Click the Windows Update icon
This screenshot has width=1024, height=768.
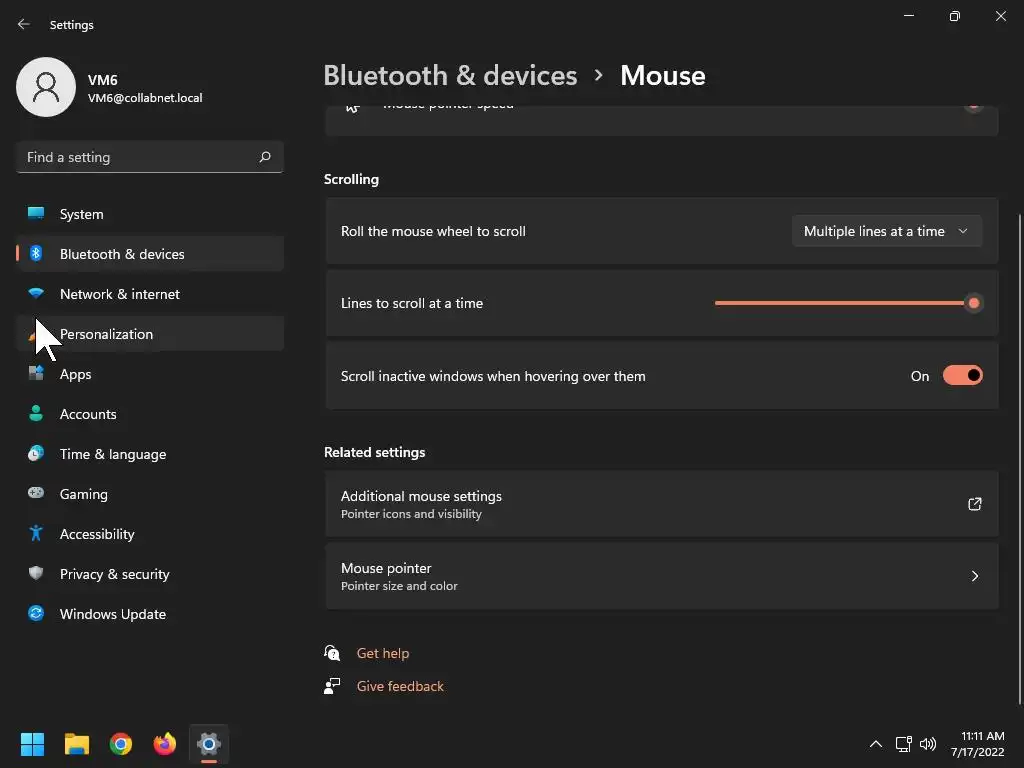36,614
